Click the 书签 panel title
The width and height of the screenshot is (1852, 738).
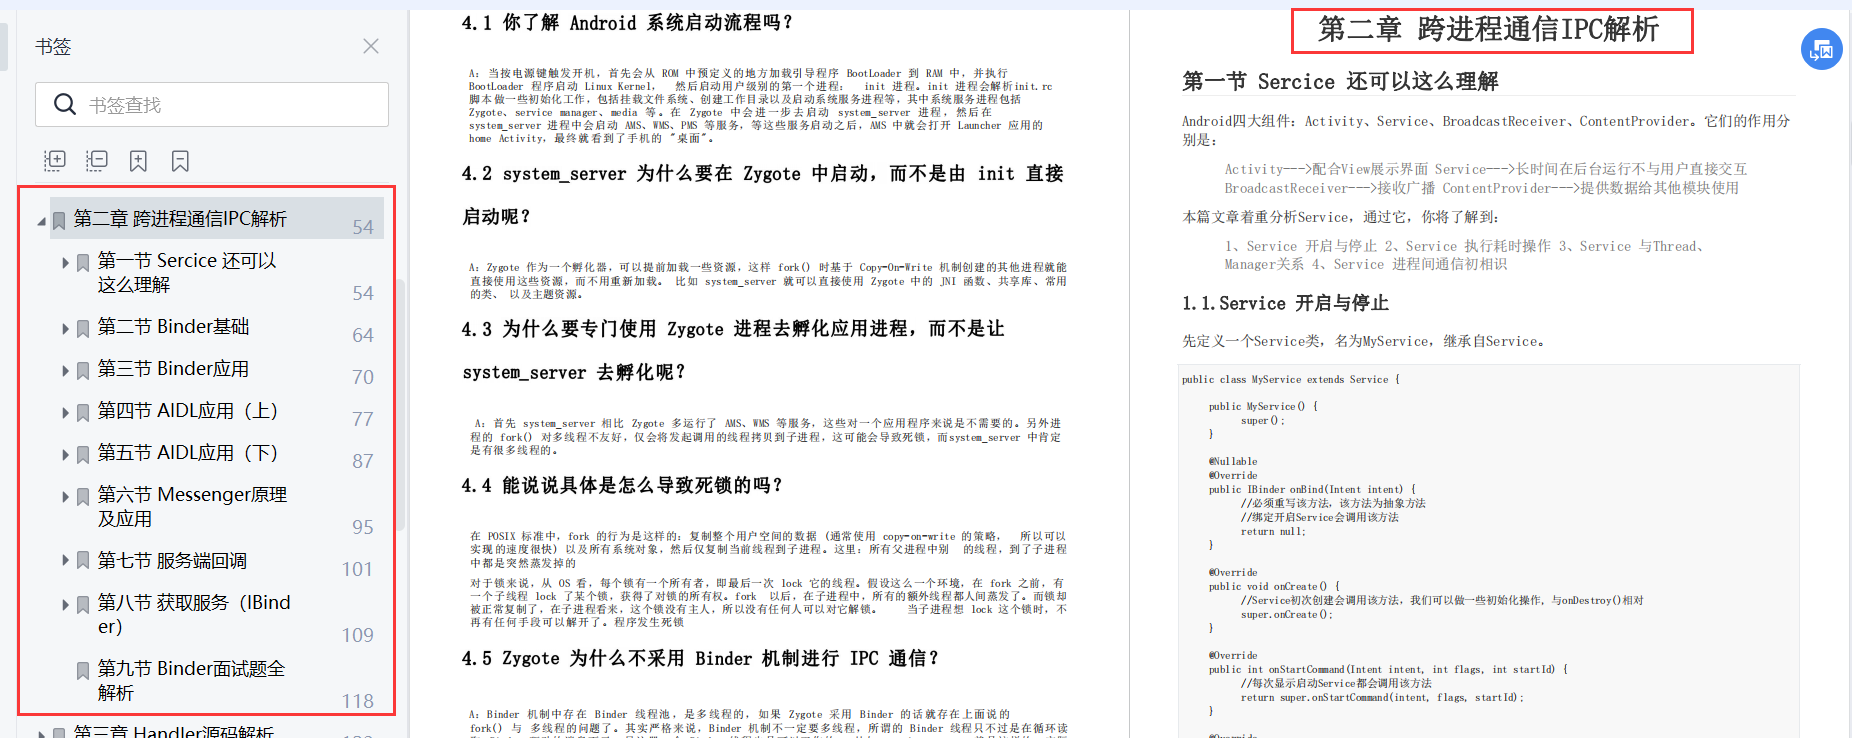tap(53, 47)
